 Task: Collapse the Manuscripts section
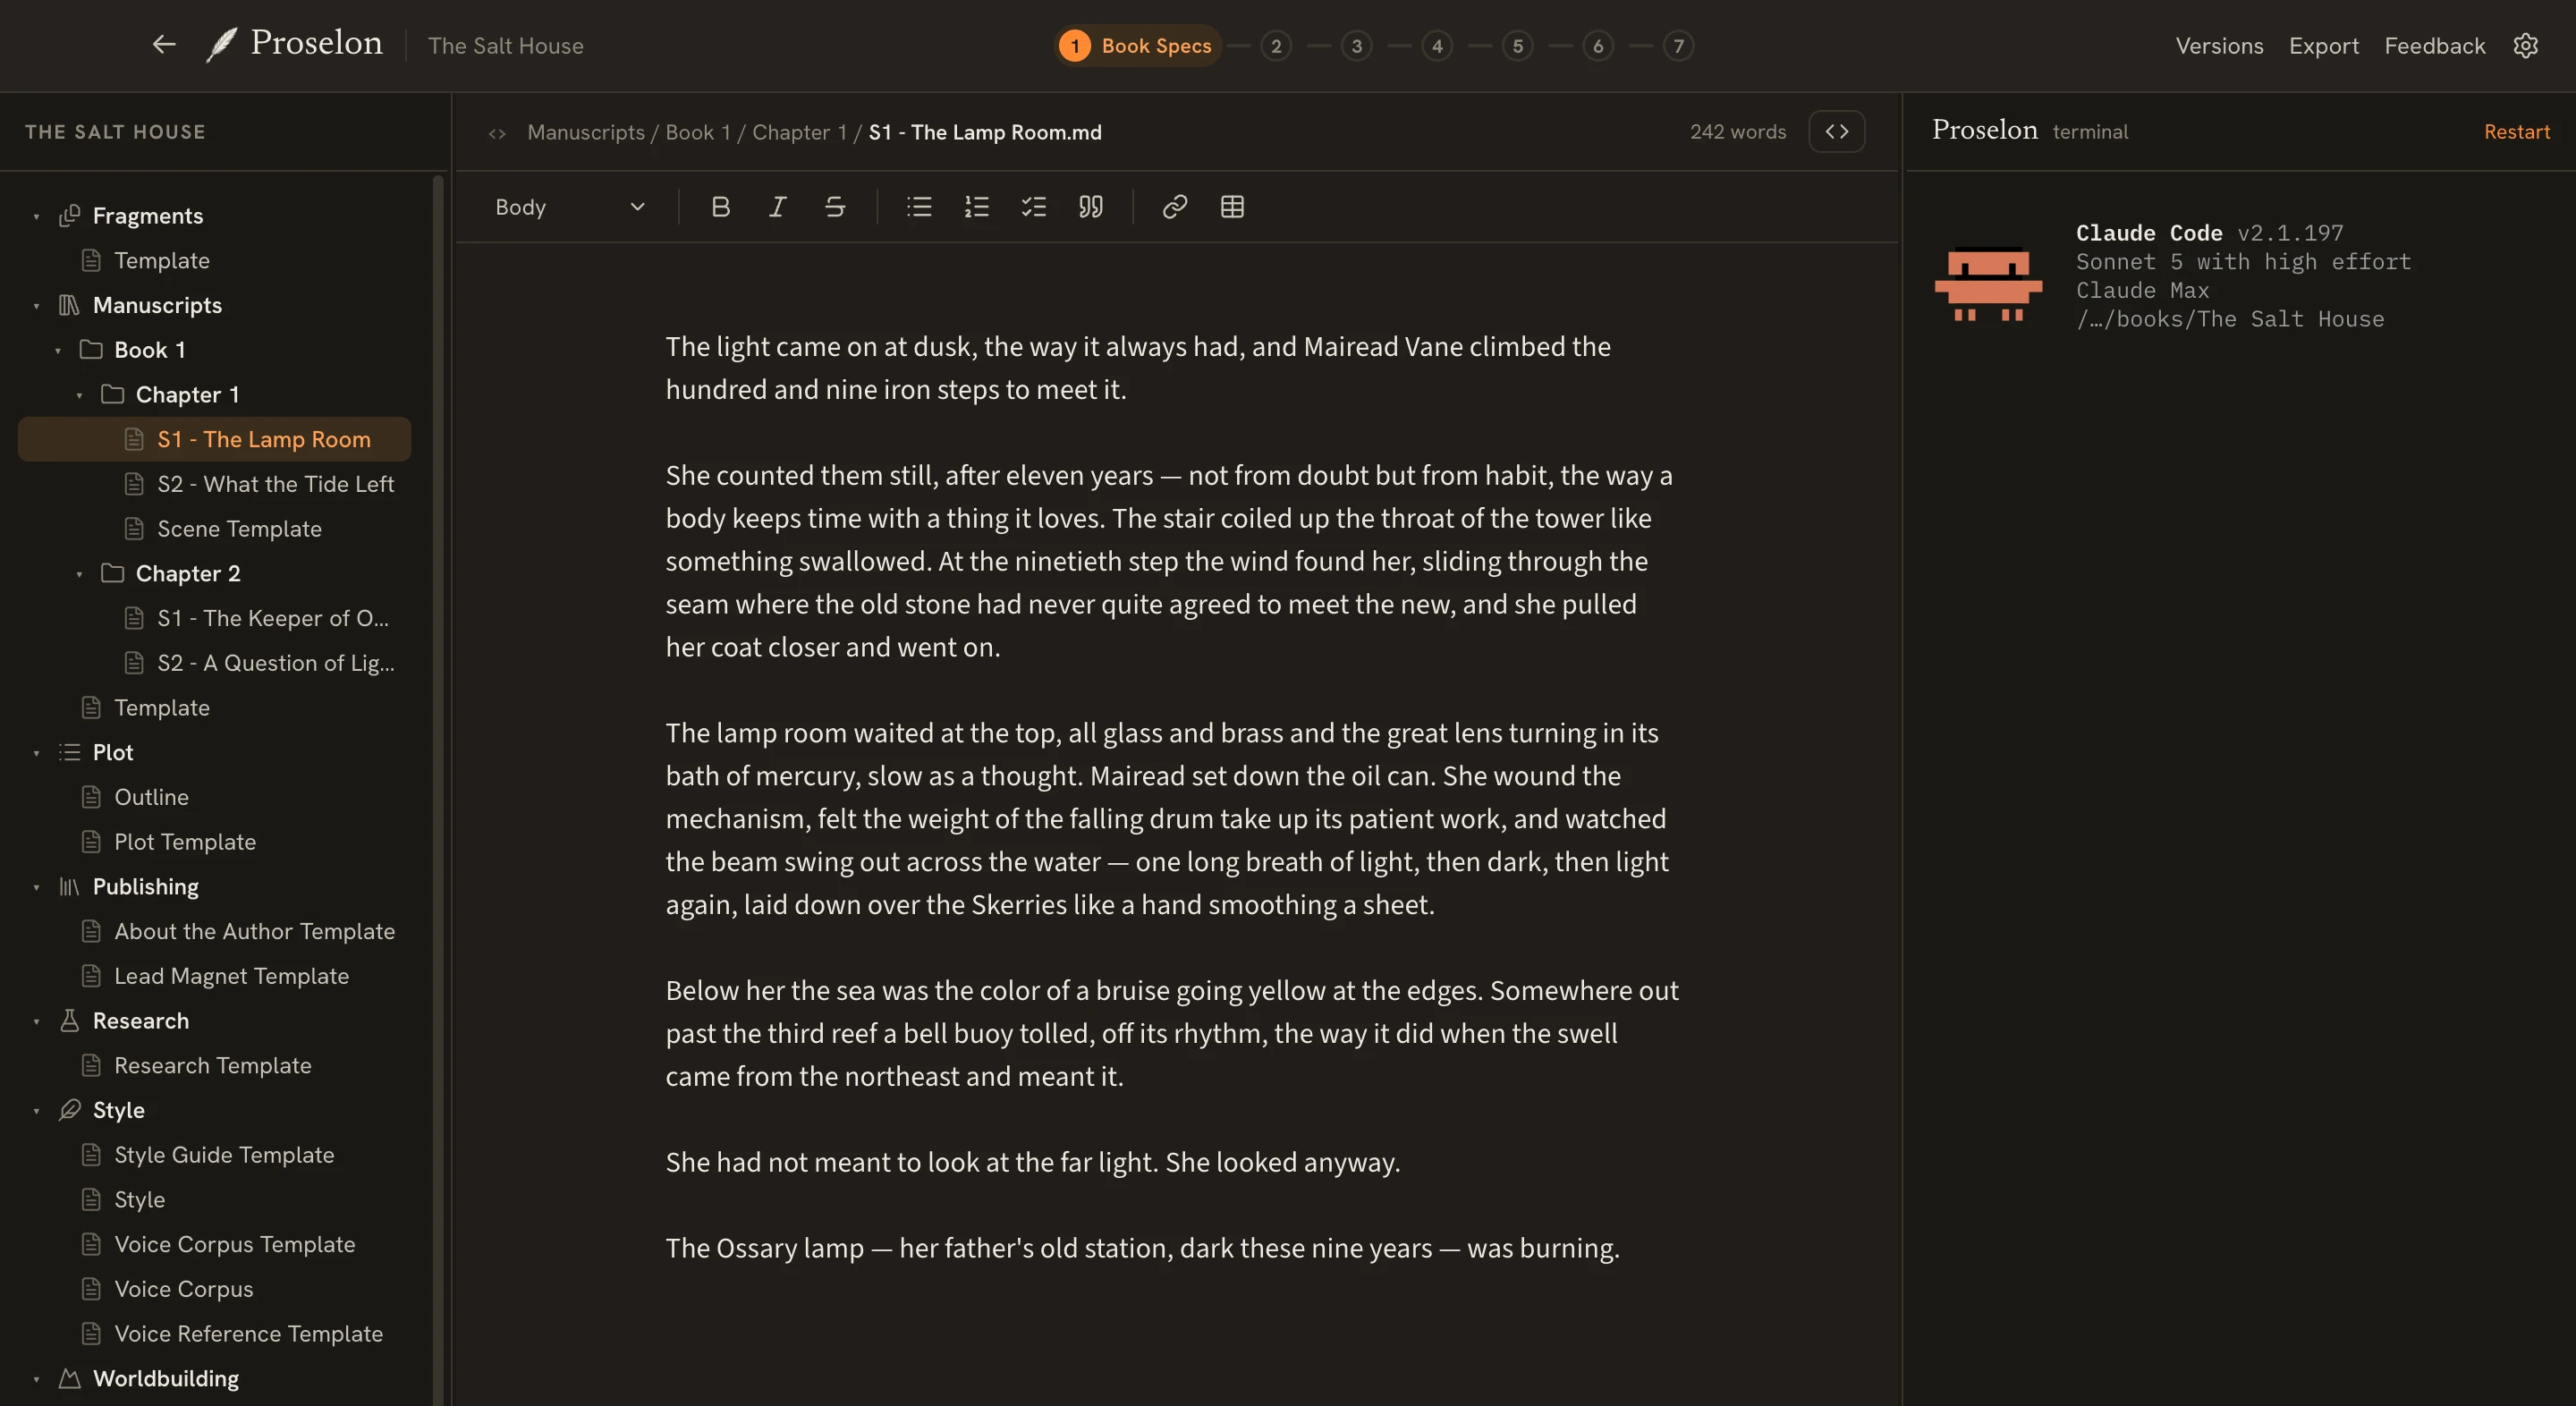36,306
